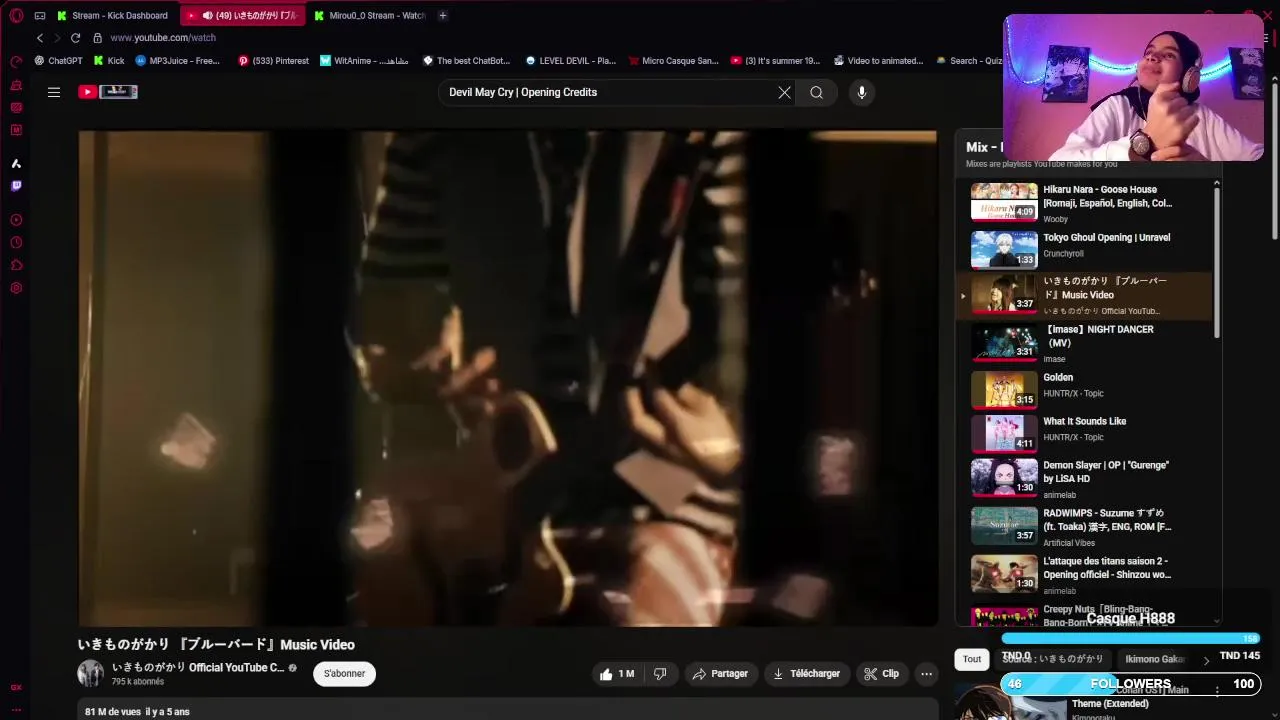Viewport: 1280px width, 720px height.
Task: Click the magnifier search button
Action: 817,92
